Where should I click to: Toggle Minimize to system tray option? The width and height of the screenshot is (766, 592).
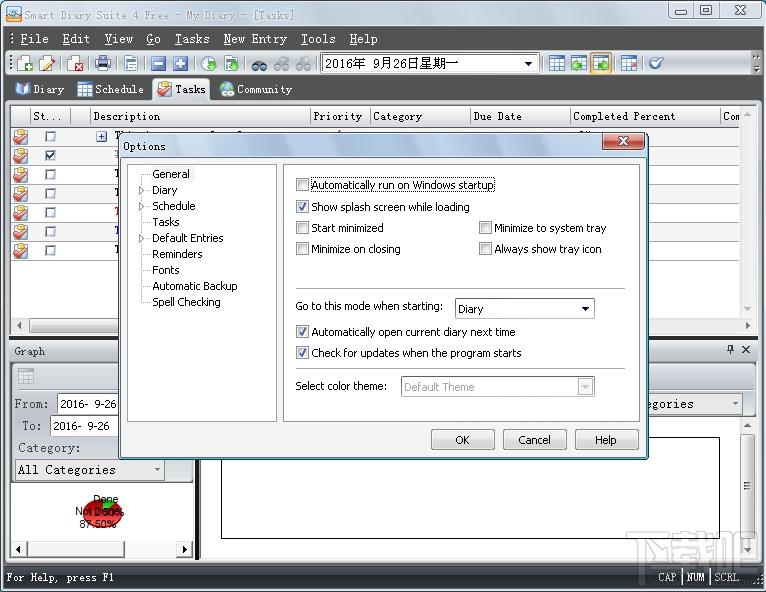point(486,228)
